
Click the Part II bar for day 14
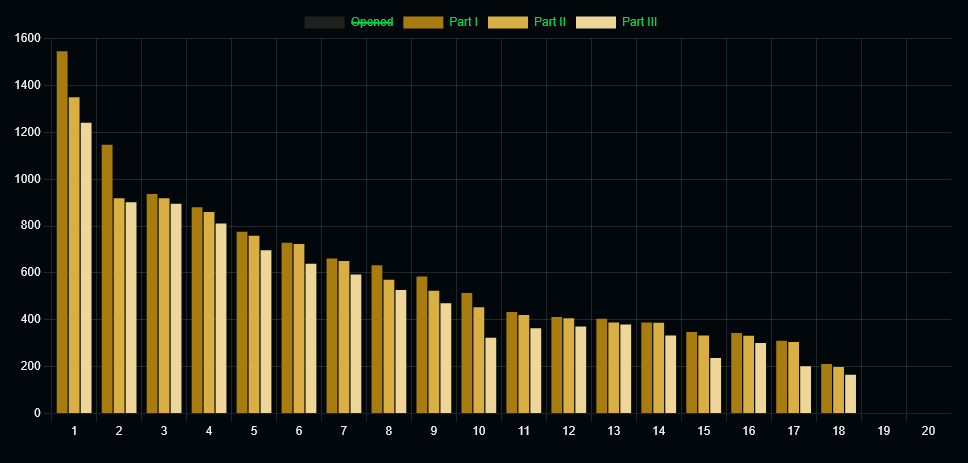pyautogui.click(x=659, y=368)
